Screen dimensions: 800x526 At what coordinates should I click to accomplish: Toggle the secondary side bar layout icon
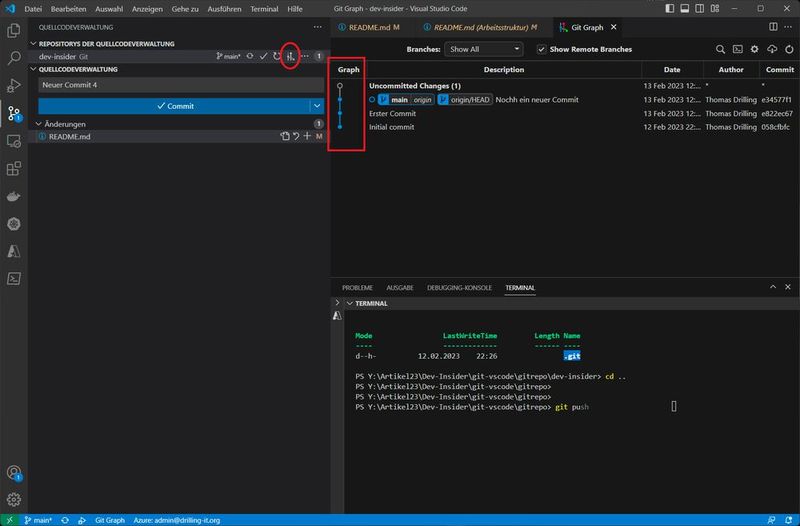click(699, 8)
